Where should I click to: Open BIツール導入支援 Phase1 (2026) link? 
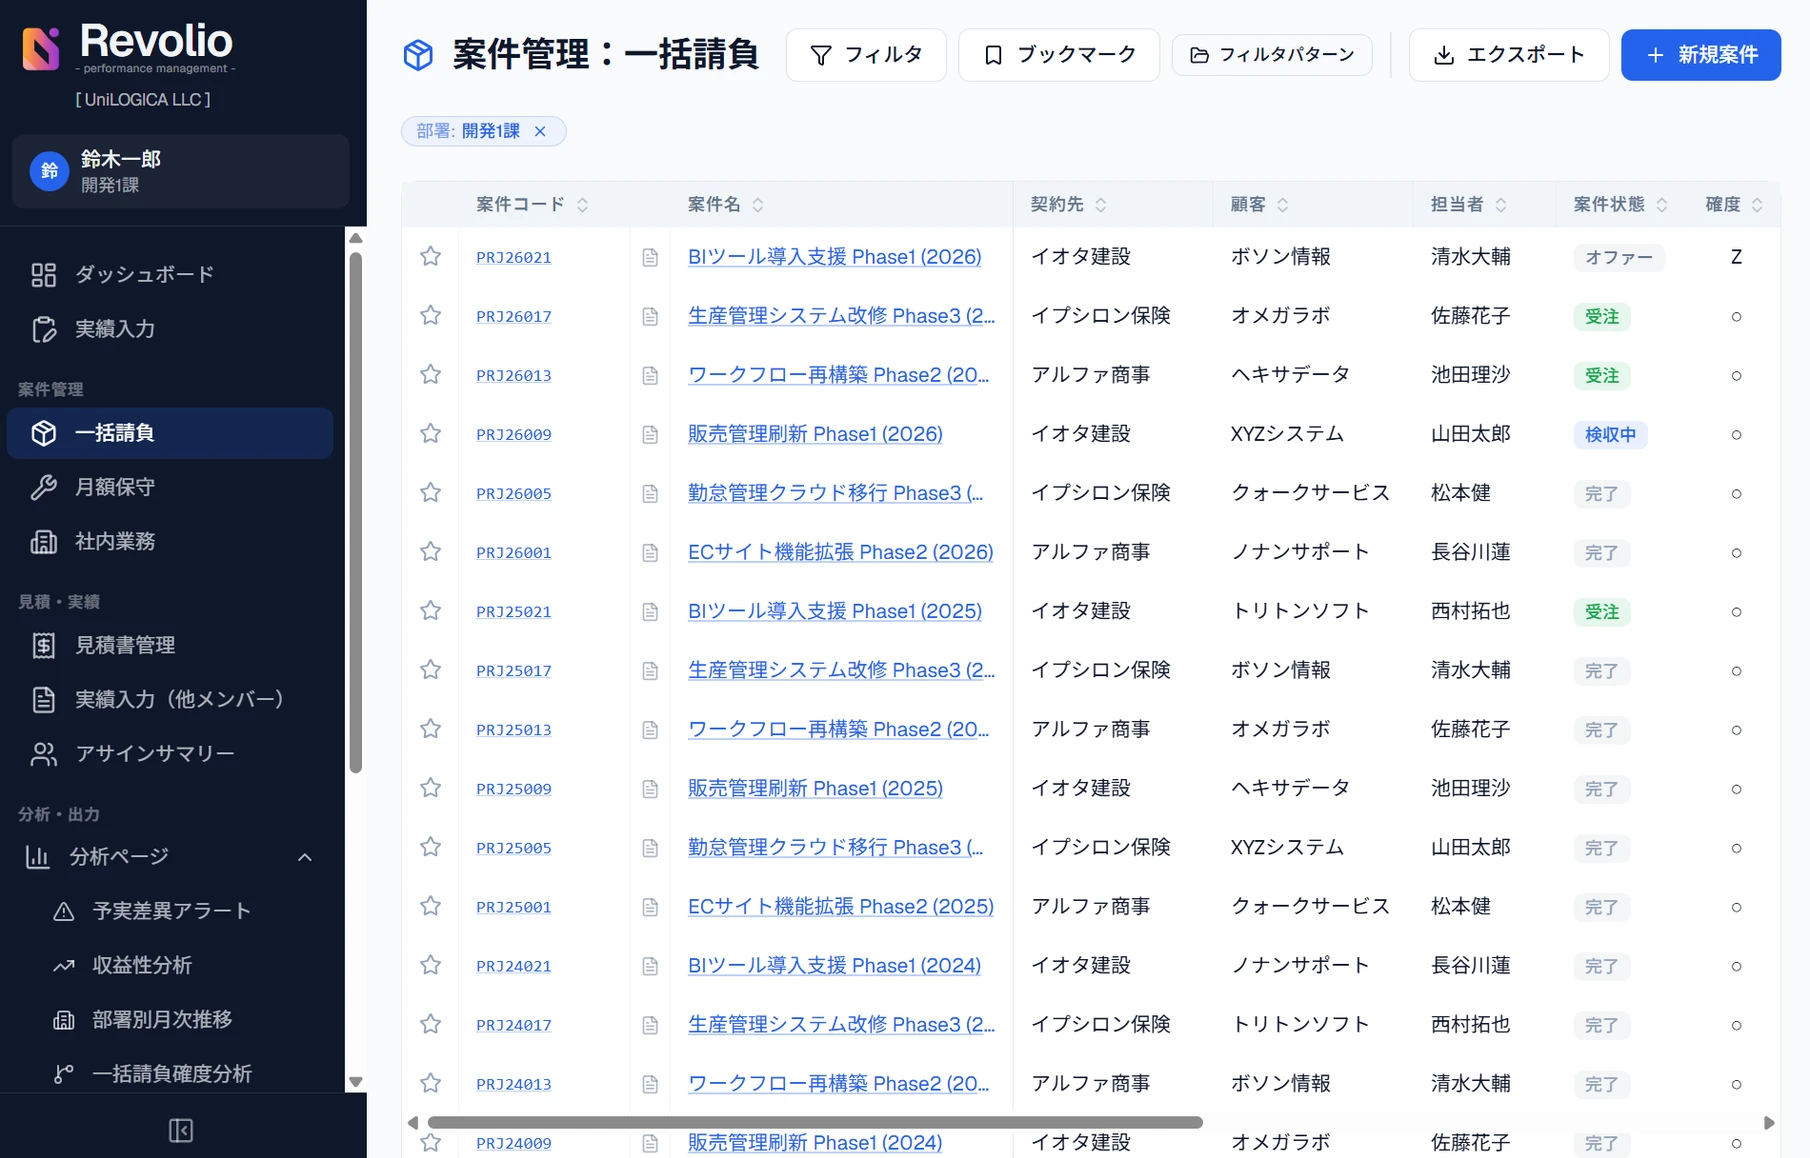click(x=834, y=257)
